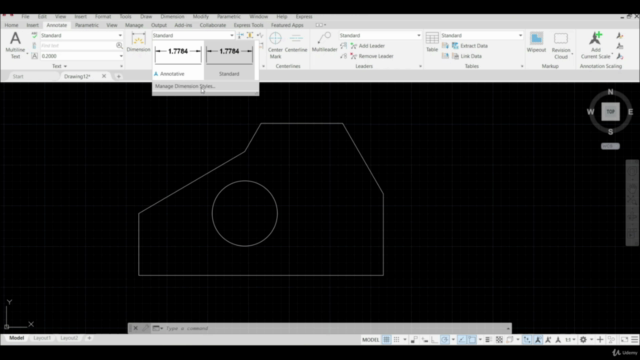
Task: Select the Centerline tool
Action: 296,42
